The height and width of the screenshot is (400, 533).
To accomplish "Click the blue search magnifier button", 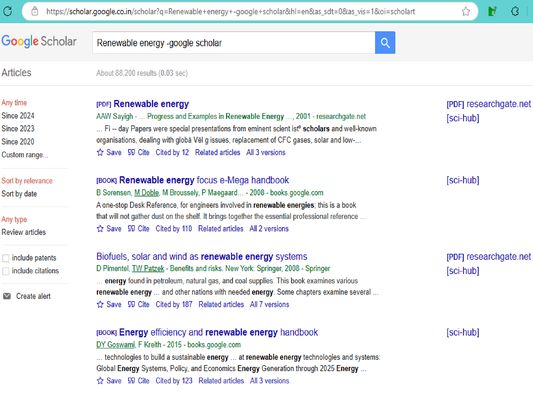I will 385,43.
